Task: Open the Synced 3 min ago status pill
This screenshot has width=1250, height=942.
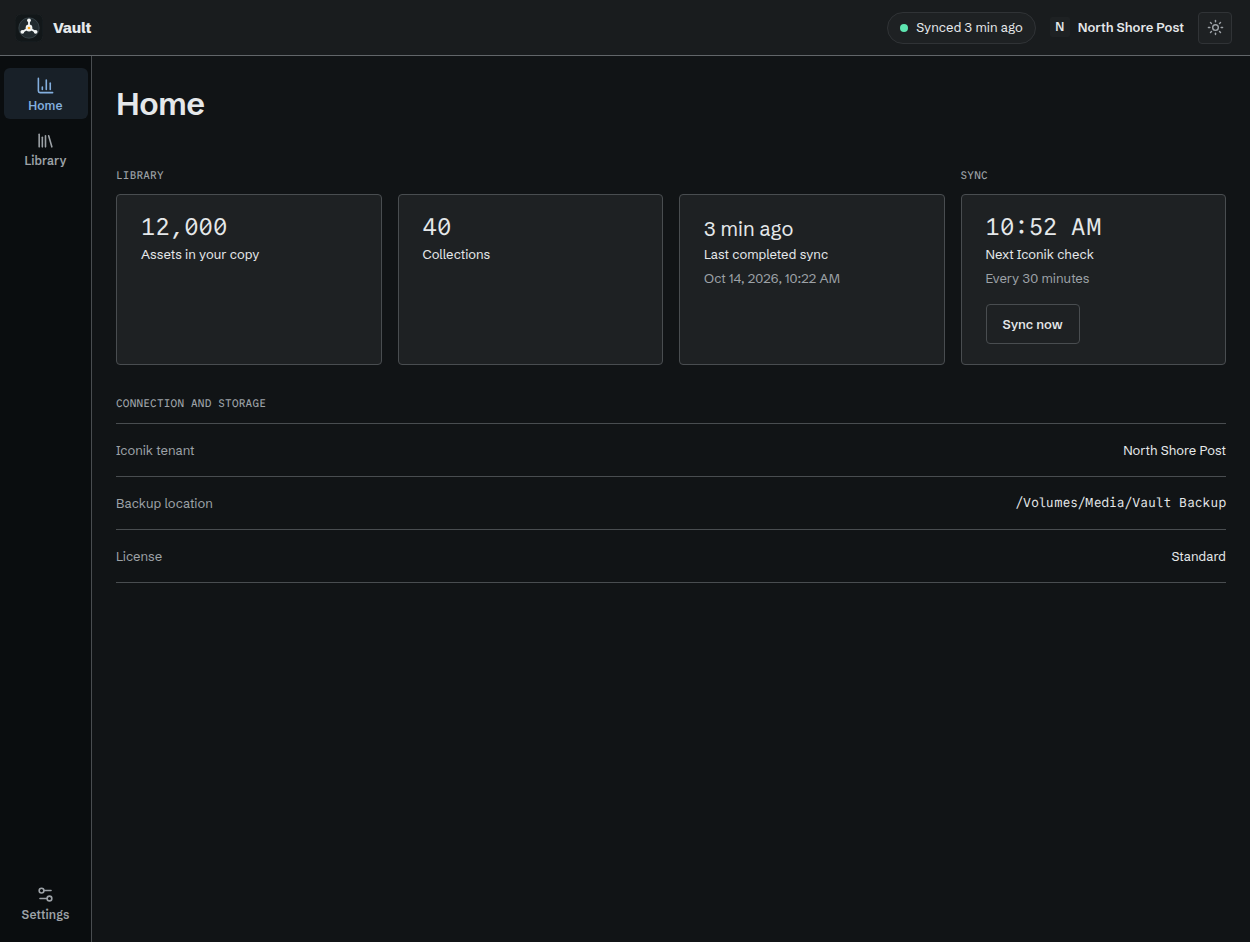Action: pos(961,28)
